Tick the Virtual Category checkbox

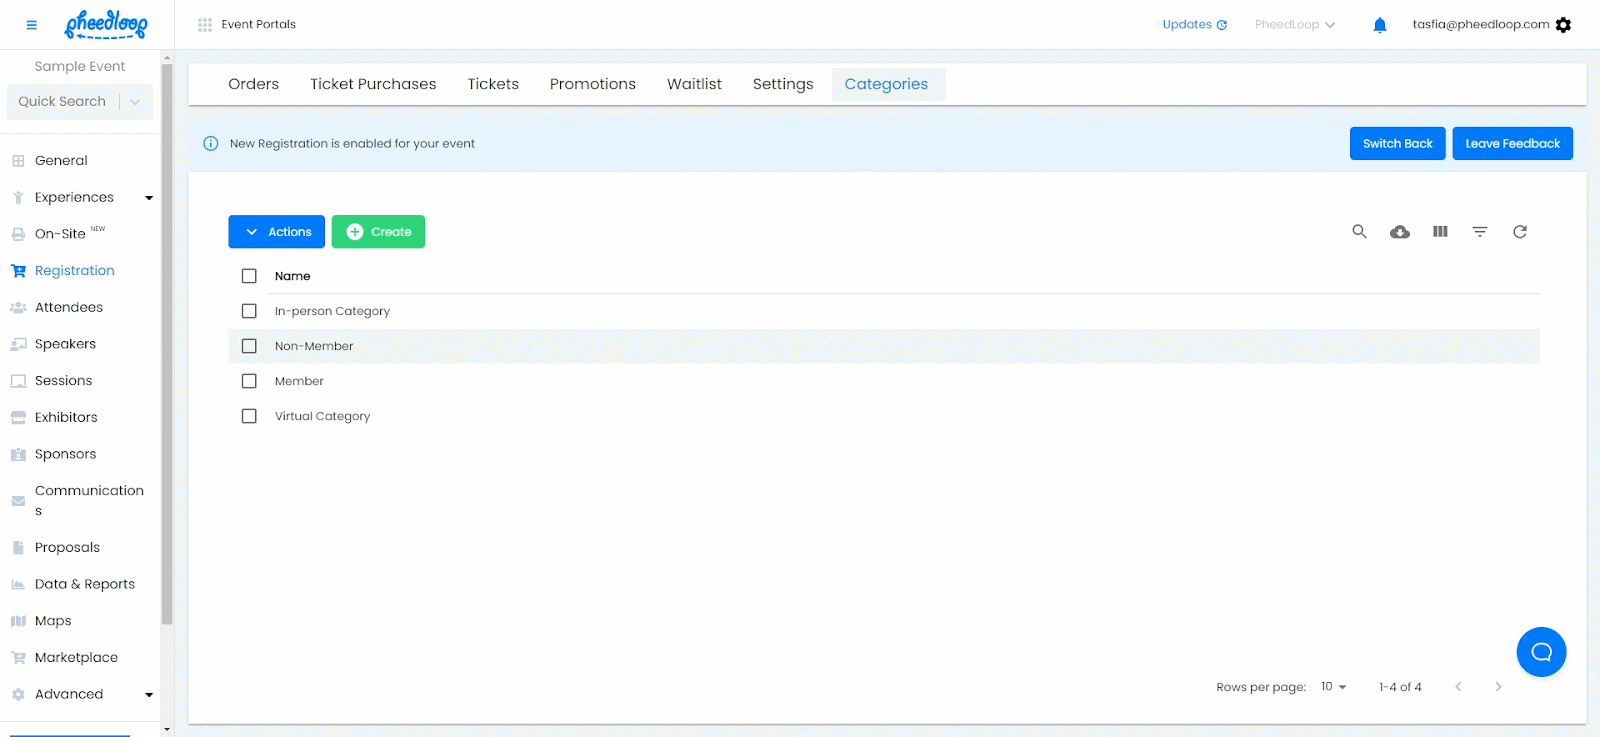249,416
